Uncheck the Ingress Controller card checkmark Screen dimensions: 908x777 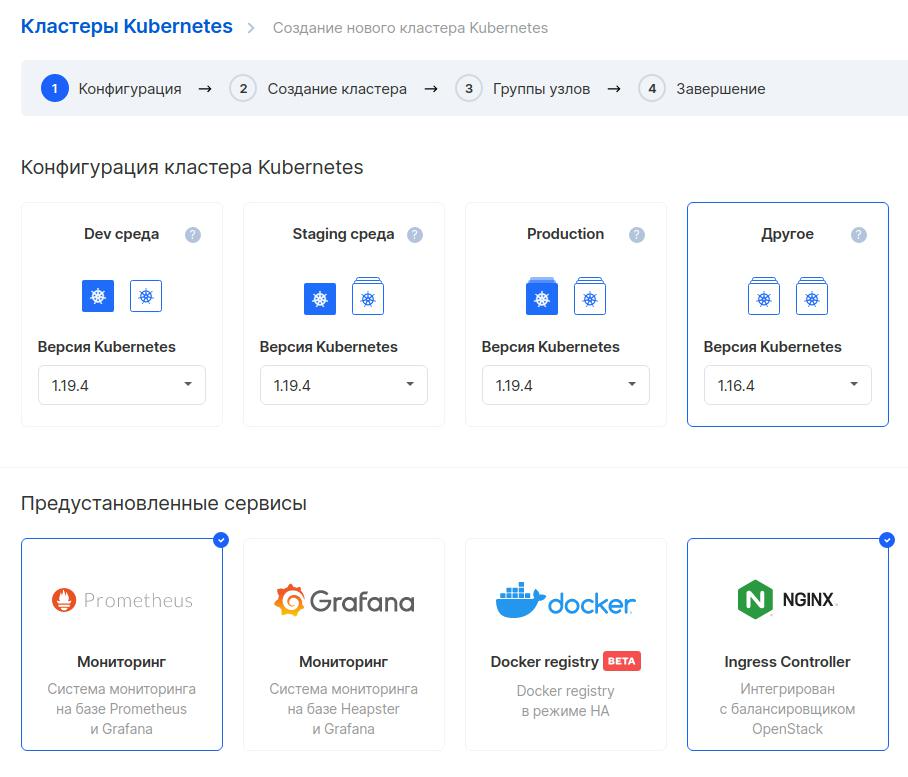[x=887, y=540]
